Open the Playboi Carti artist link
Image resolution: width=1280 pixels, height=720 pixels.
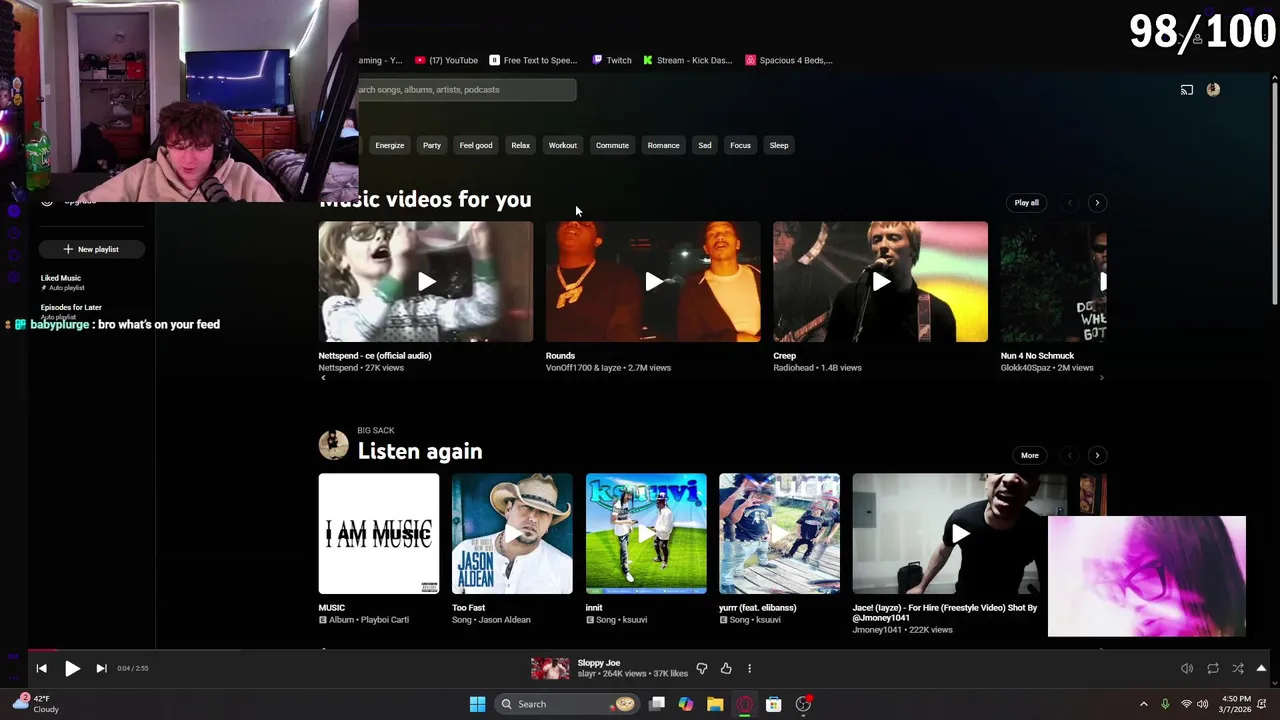tap(385, 620)
